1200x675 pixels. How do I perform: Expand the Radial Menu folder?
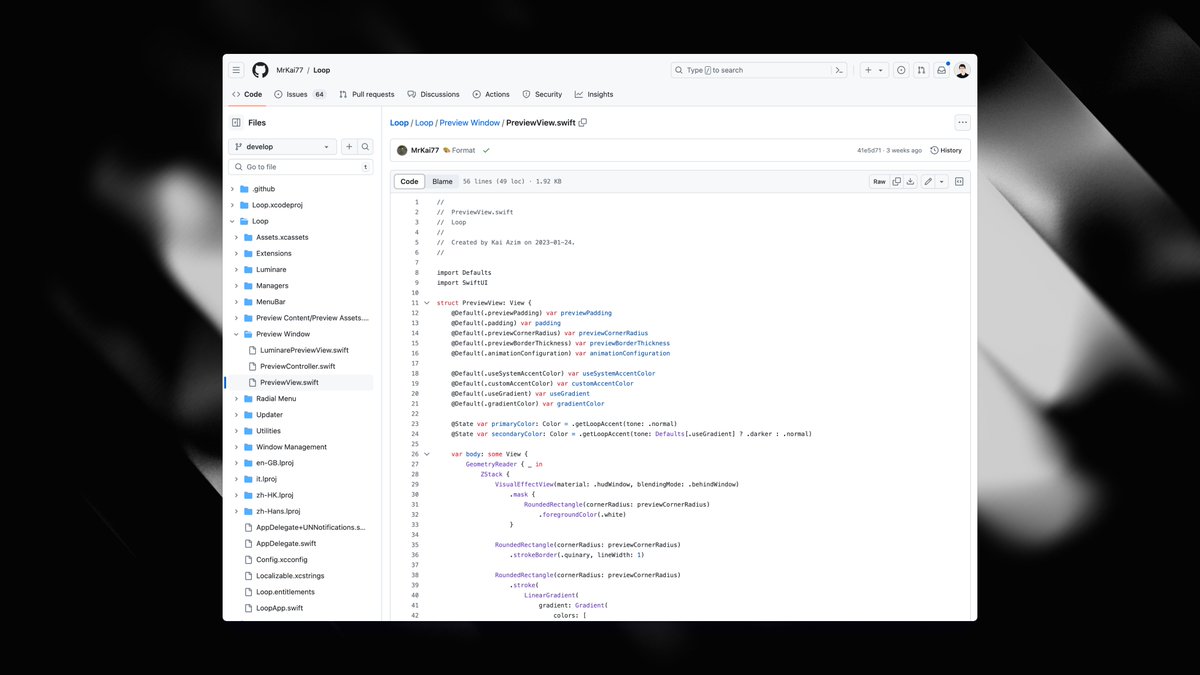coord(237,398)
